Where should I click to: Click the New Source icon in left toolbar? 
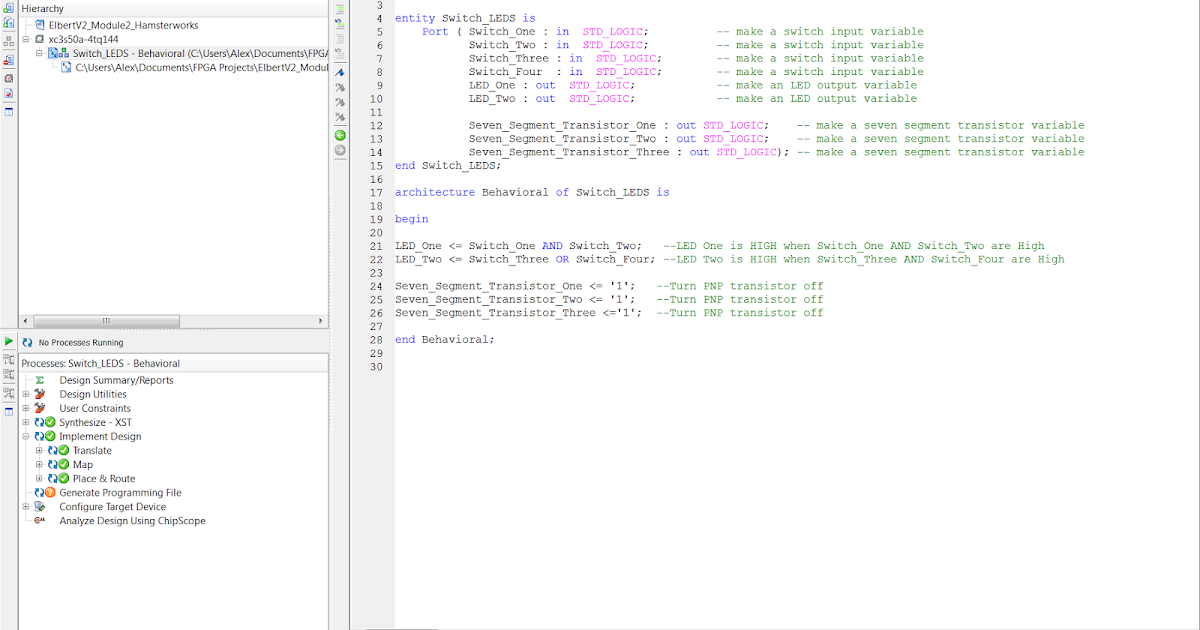[x=8, y=9]
